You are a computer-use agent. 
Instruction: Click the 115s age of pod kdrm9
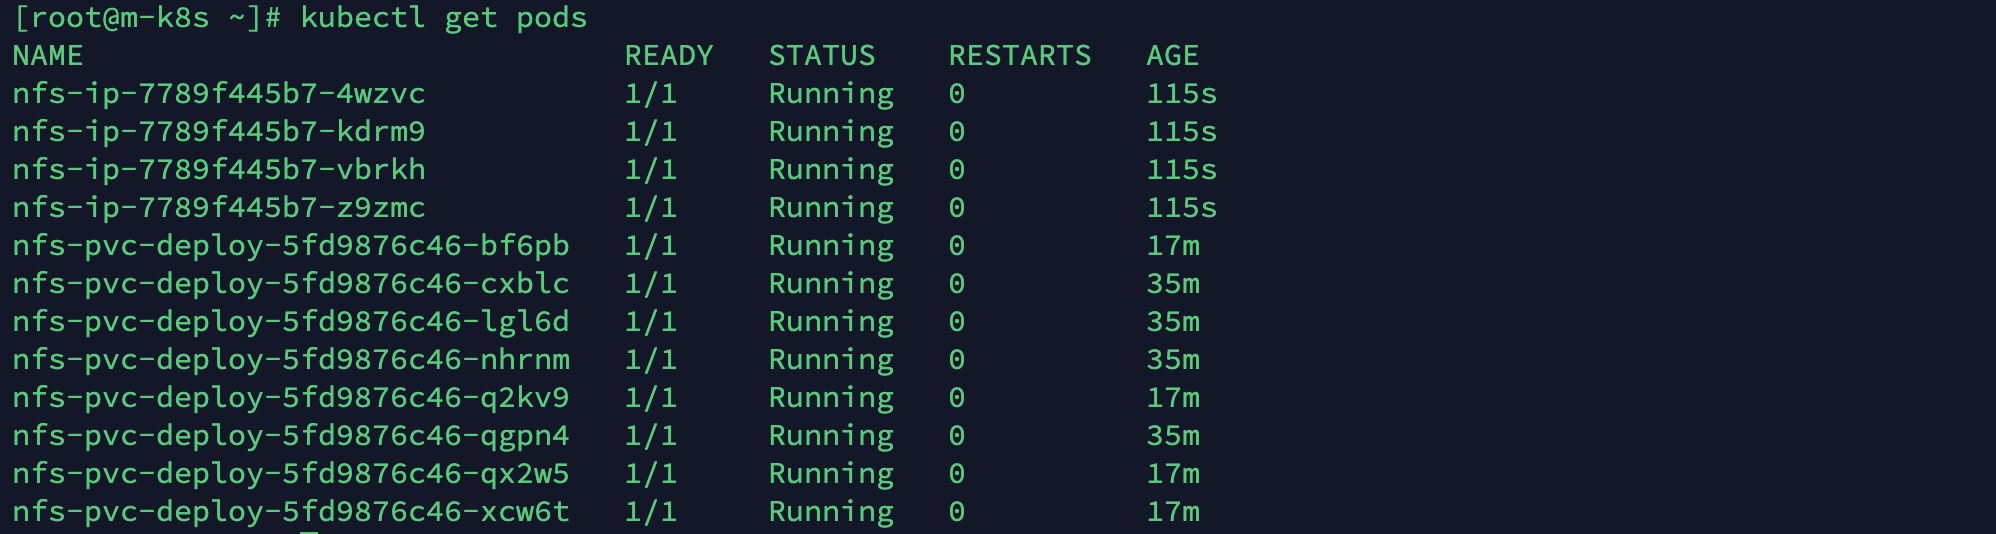[x=1182, y=132]
